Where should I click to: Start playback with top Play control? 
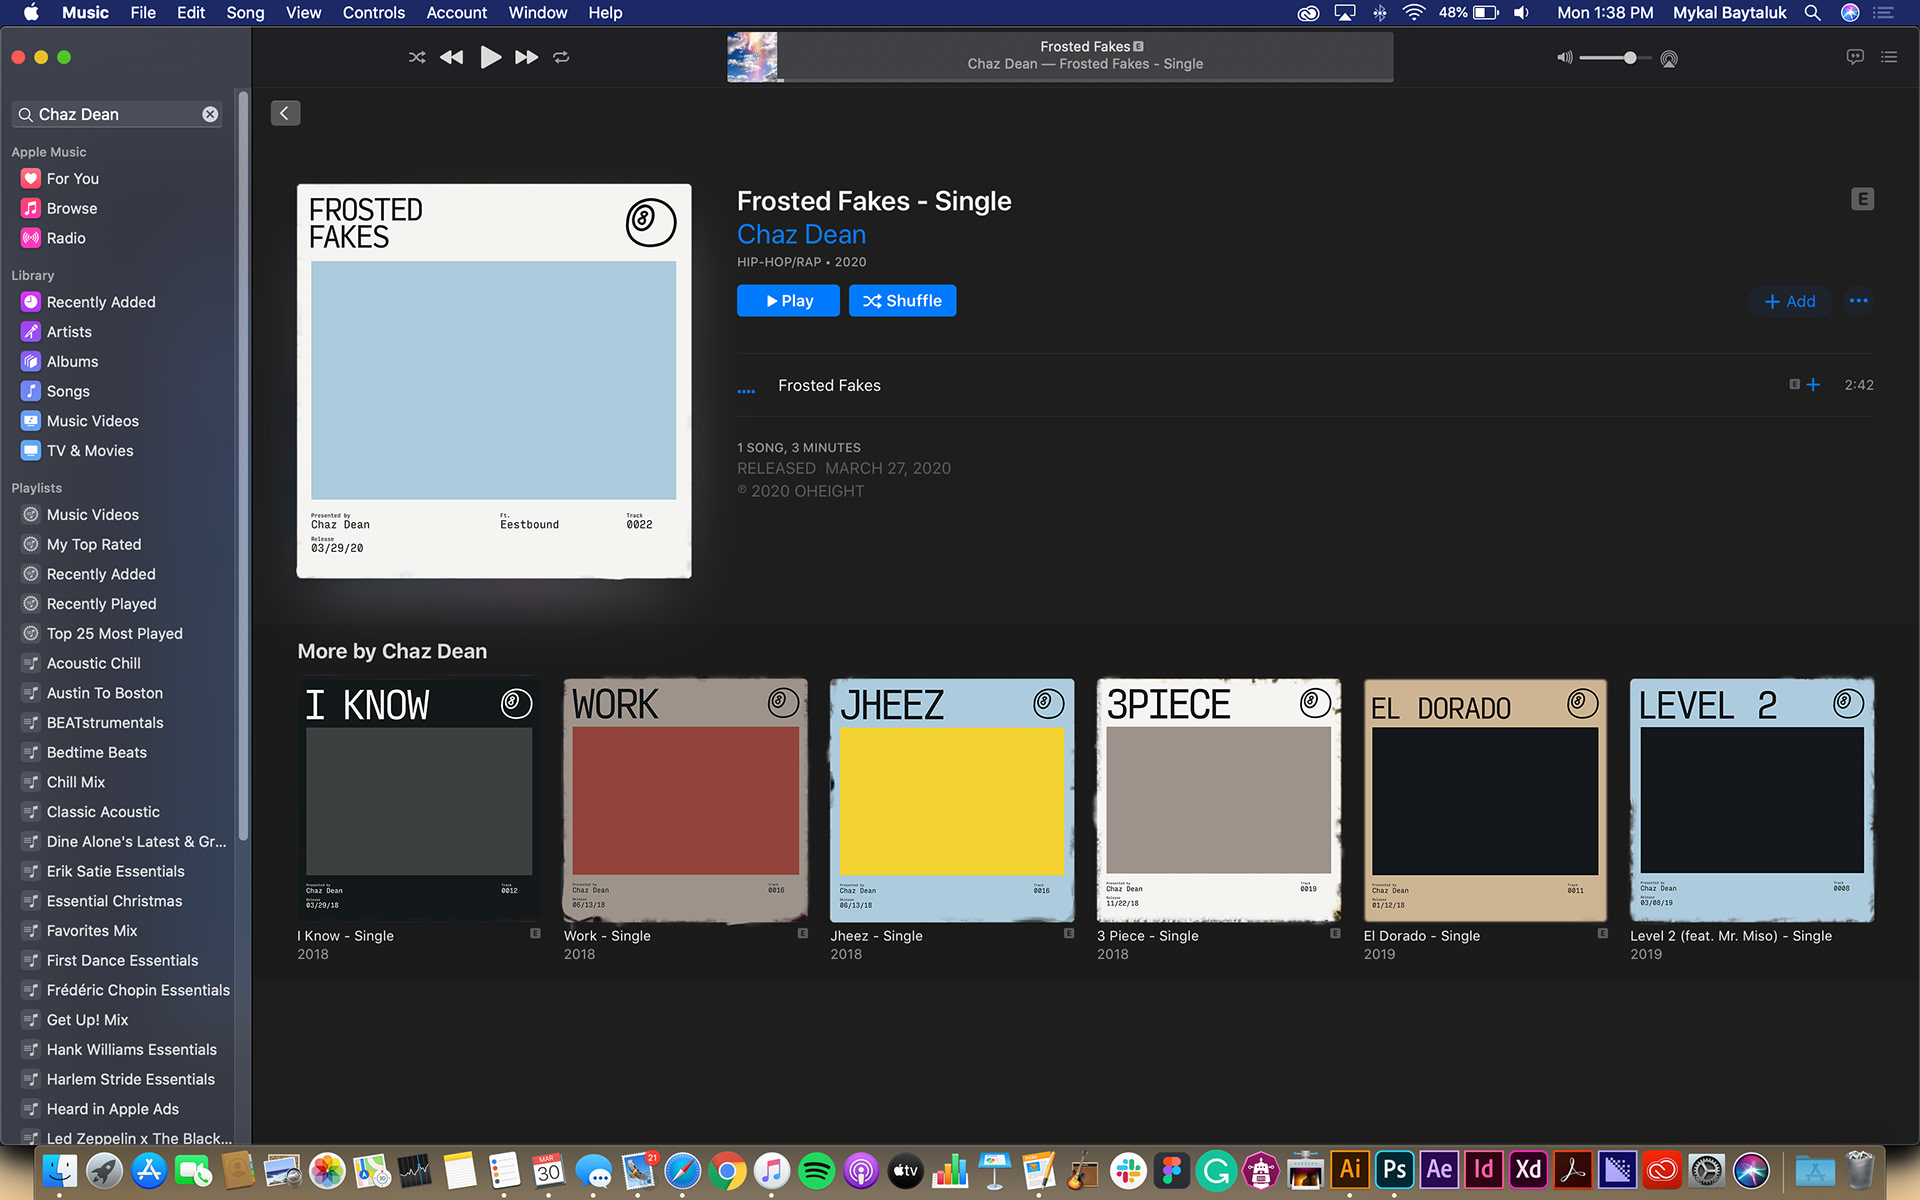(490, 57)
